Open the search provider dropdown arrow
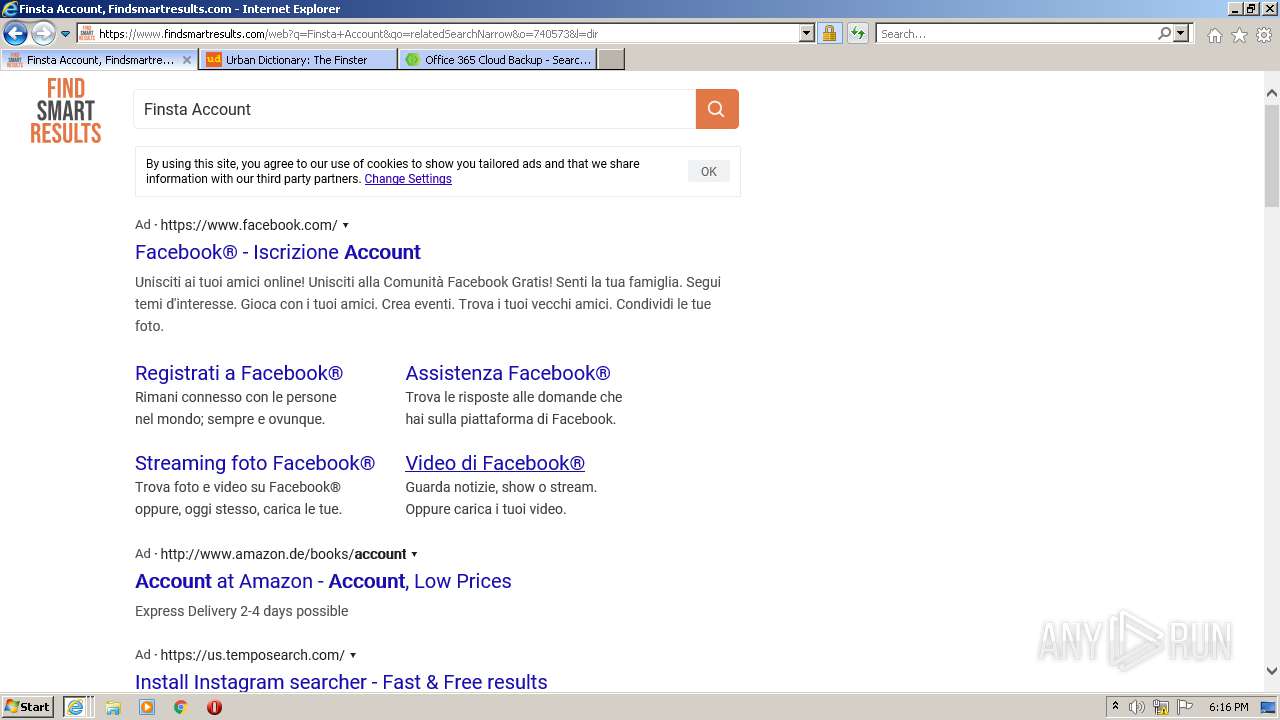Screen dimensions: 1280x720 coord(1181,34)
